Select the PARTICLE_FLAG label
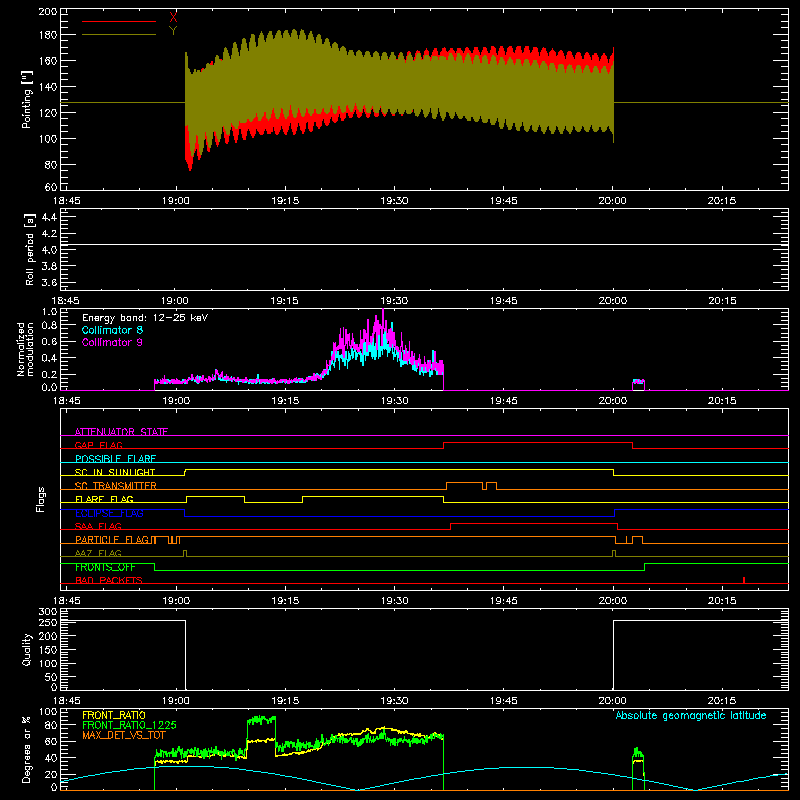Screen dimensions: 800x800 [x=112, y=540]
